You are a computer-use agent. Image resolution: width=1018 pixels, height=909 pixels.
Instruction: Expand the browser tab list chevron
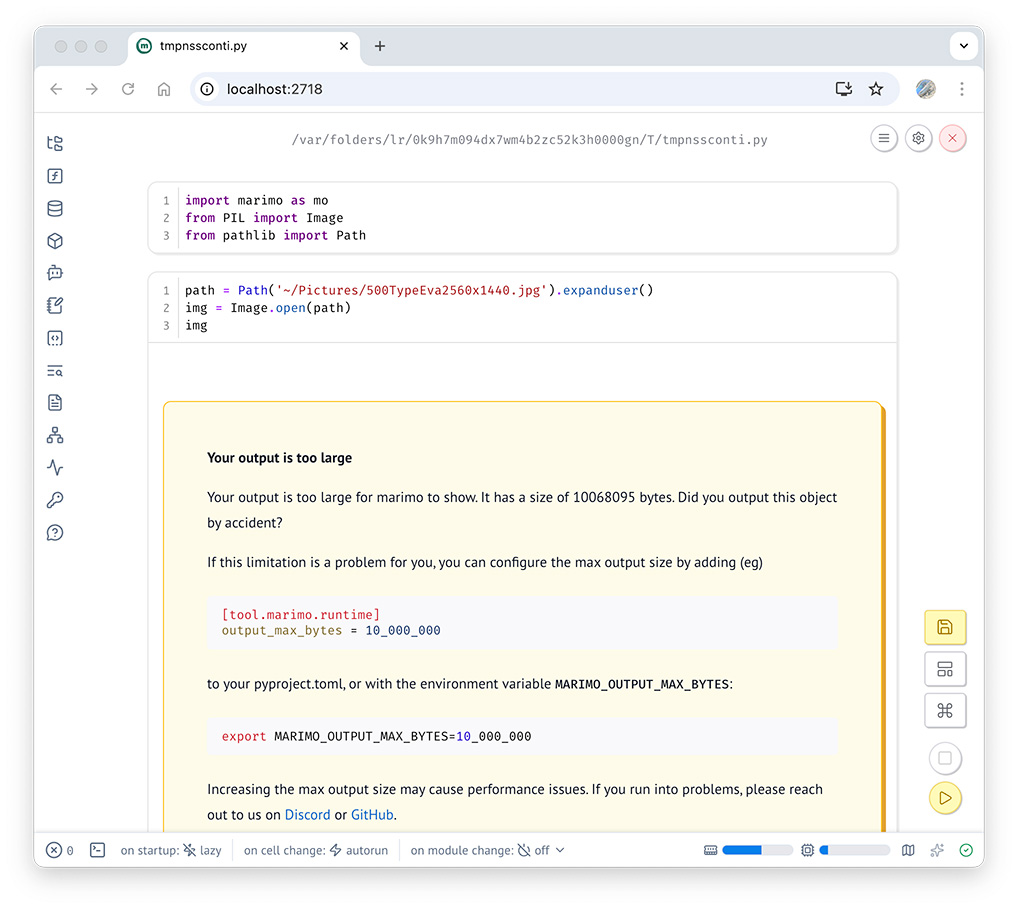click(x=963, y=46)
